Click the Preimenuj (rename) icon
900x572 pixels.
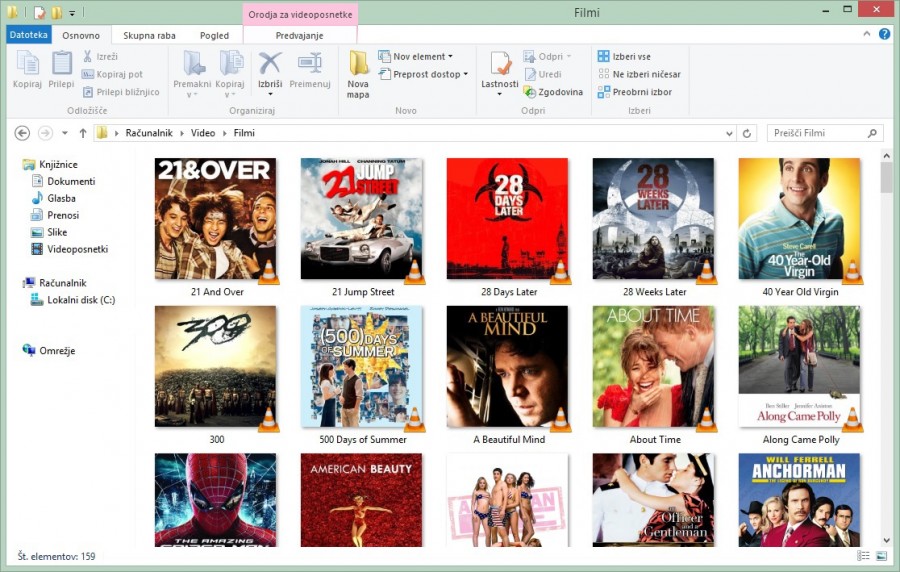pyautogui.click(x=310, y=65)
